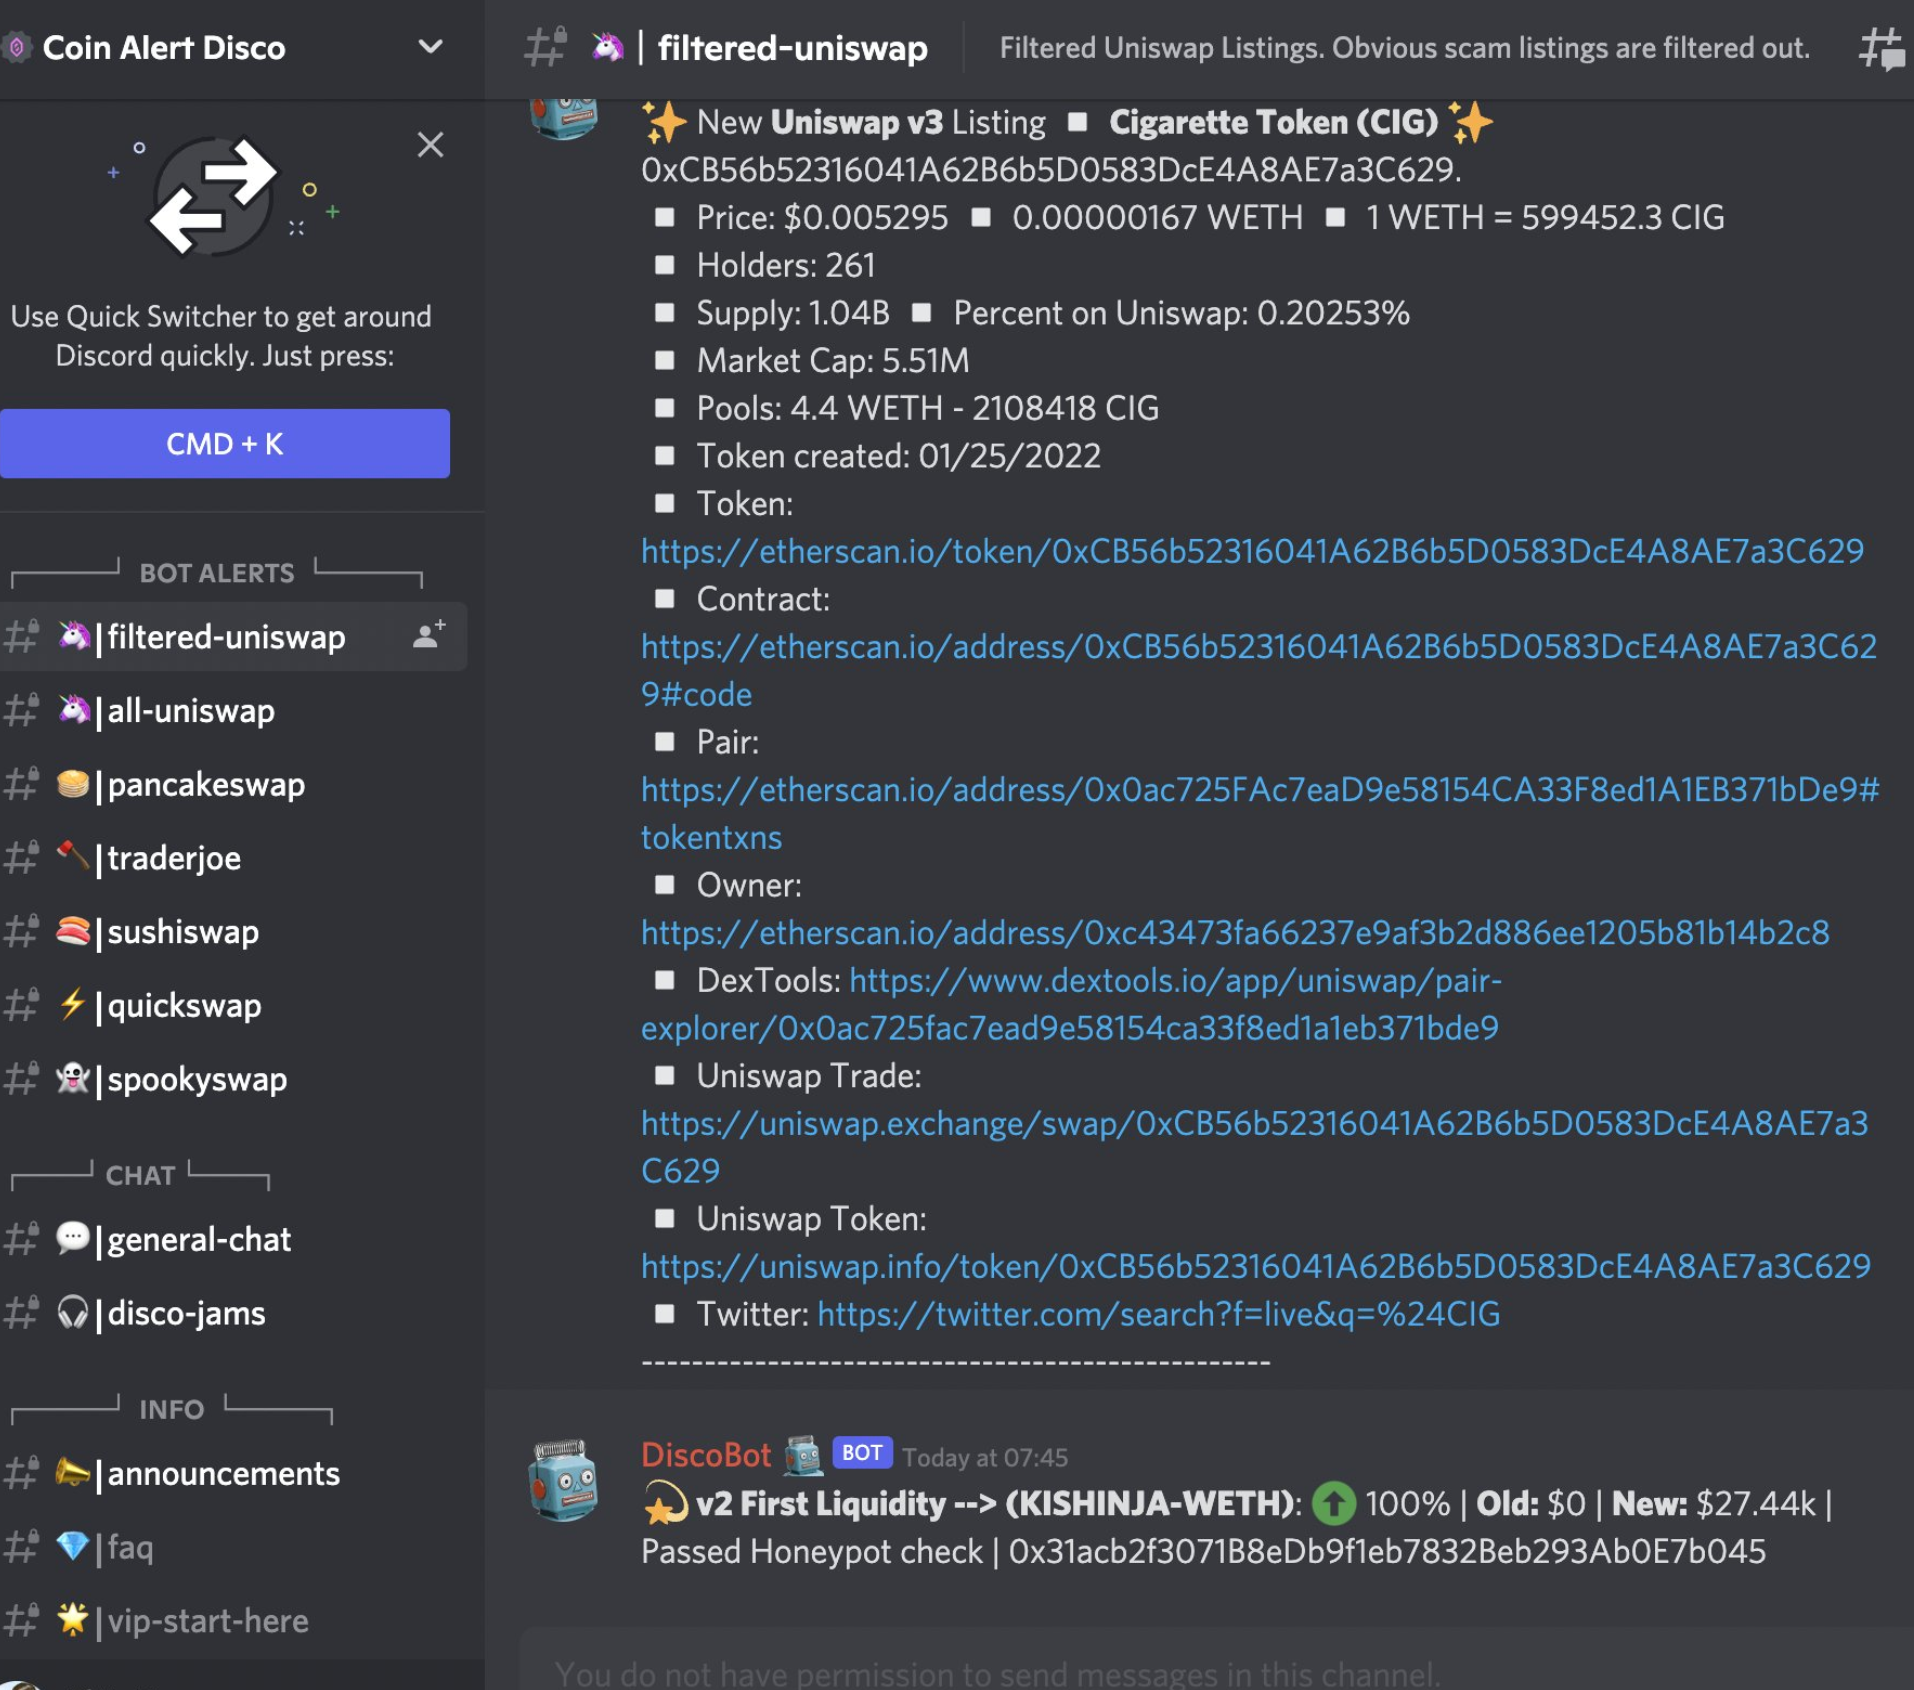Click the create invite icon on filtered-uniswap

pos(429,634)
